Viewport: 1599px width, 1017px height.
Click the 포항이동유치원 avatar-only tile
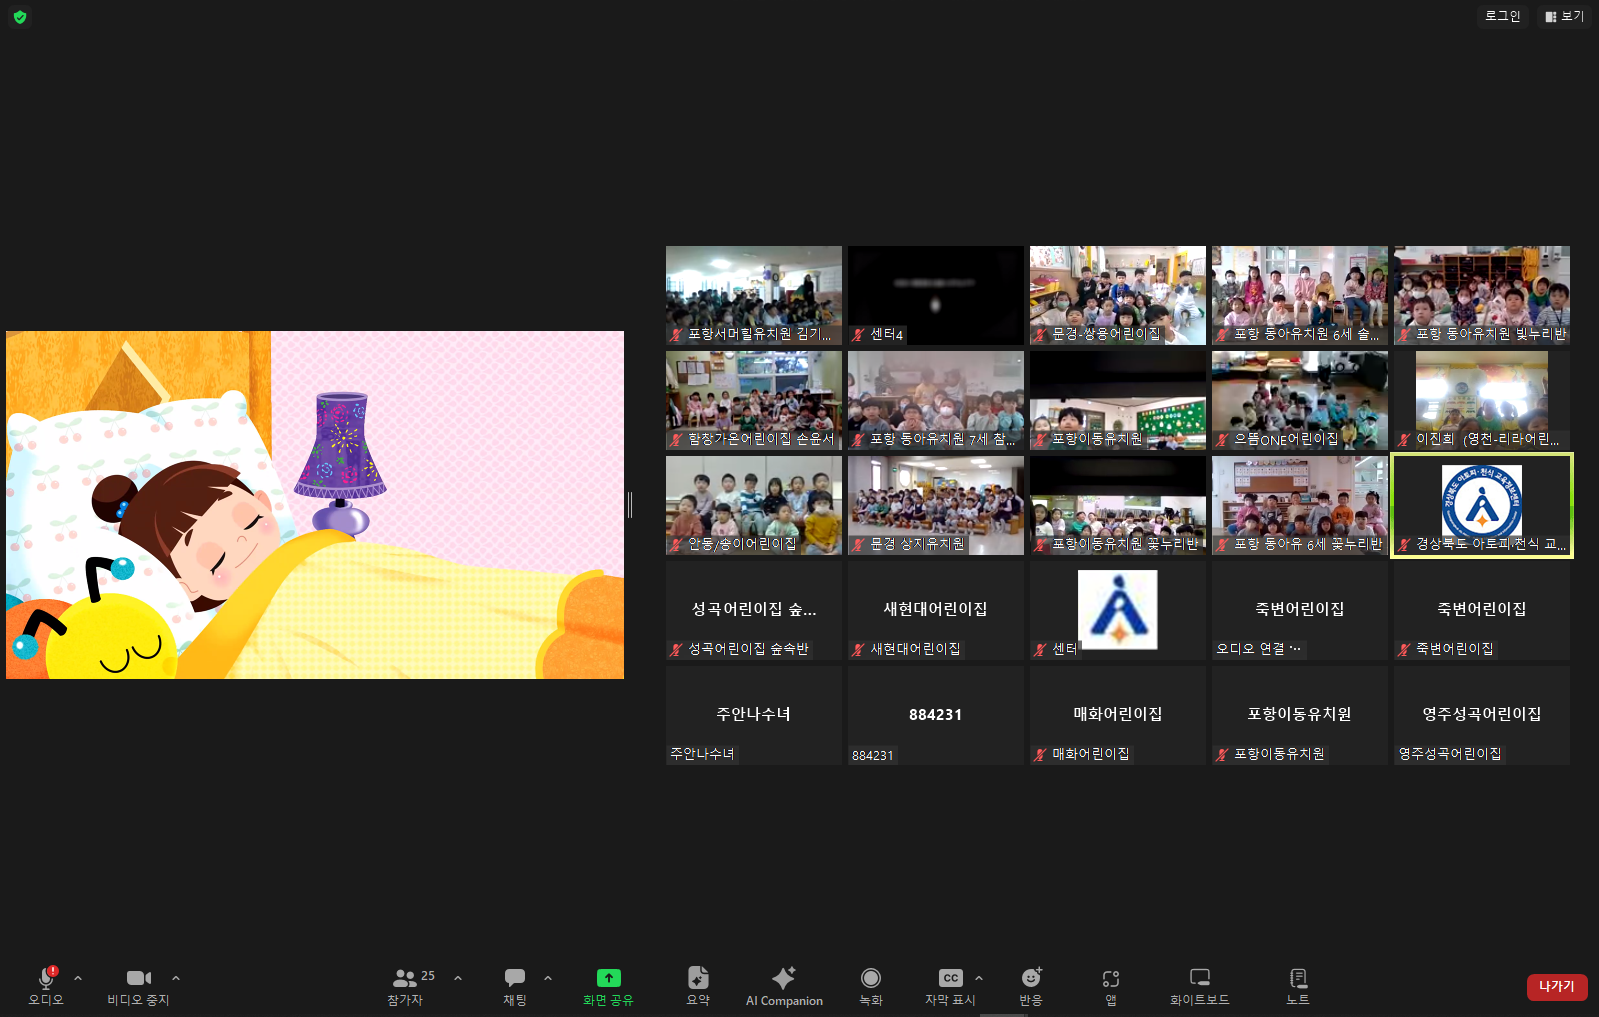[x=1300, y=715]
